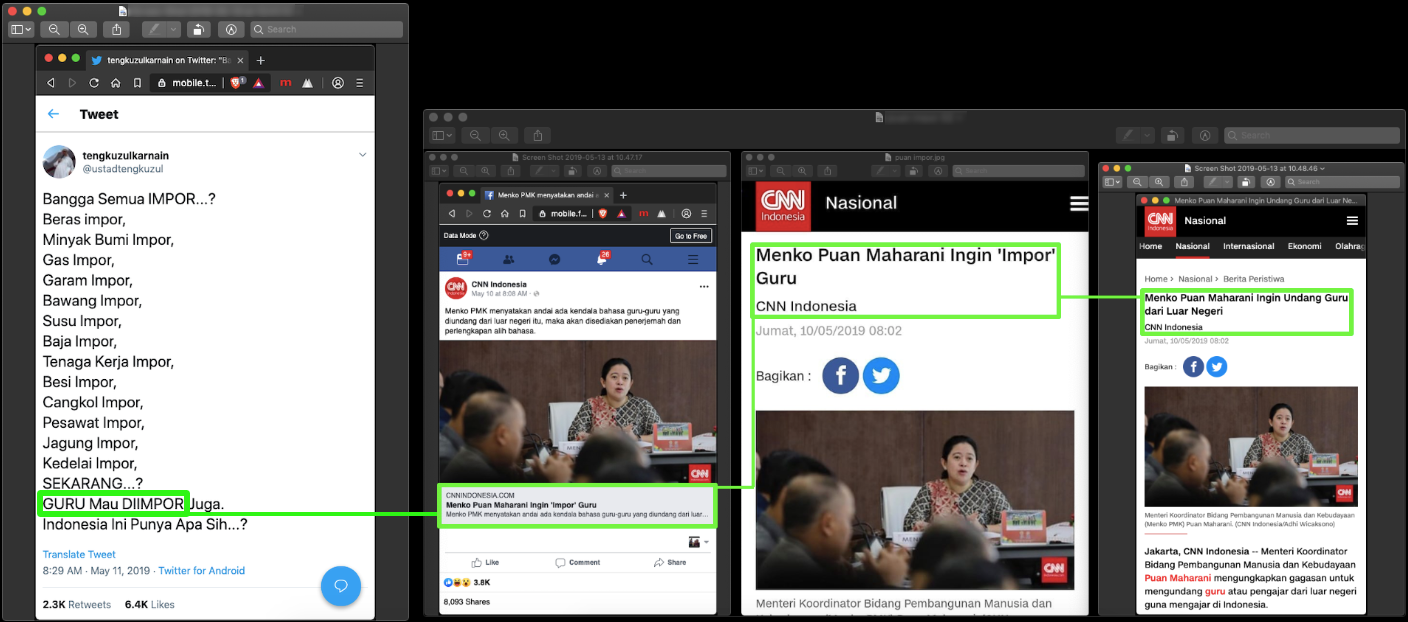Open three-dot menu on CNN Indonesia Facebook post
This screenshot has width=1408, height=622.
click(704, 286)
